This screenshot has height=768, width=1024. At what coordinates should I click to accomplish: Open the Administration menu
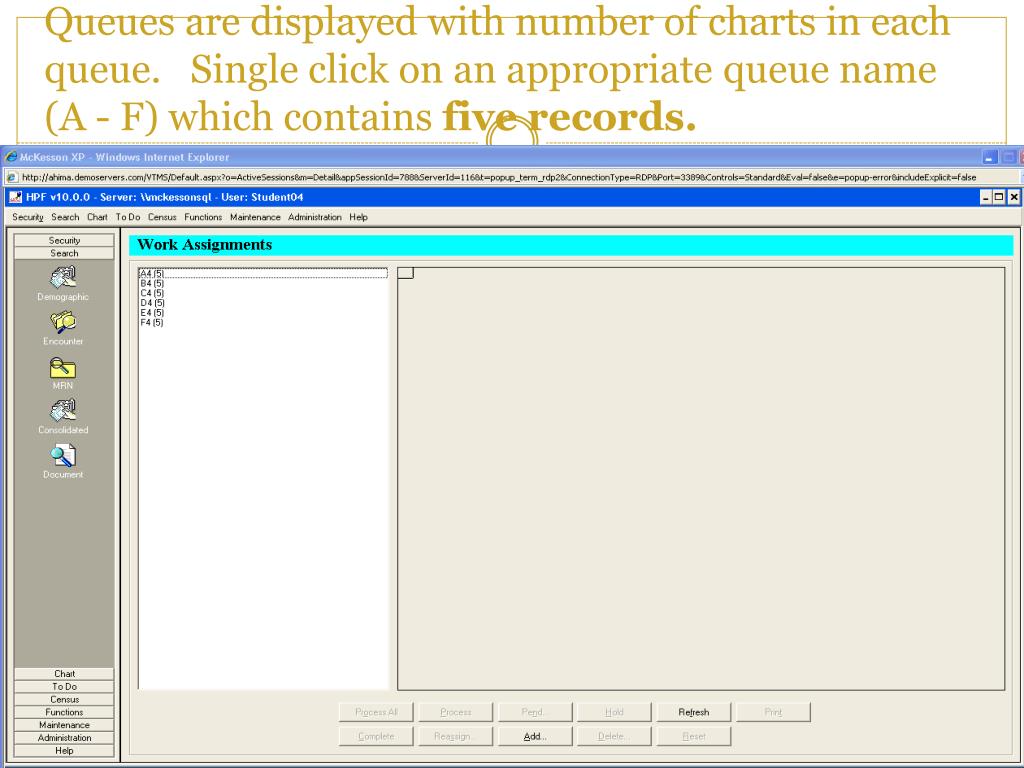pyautogui.click(x=315, y=217)
